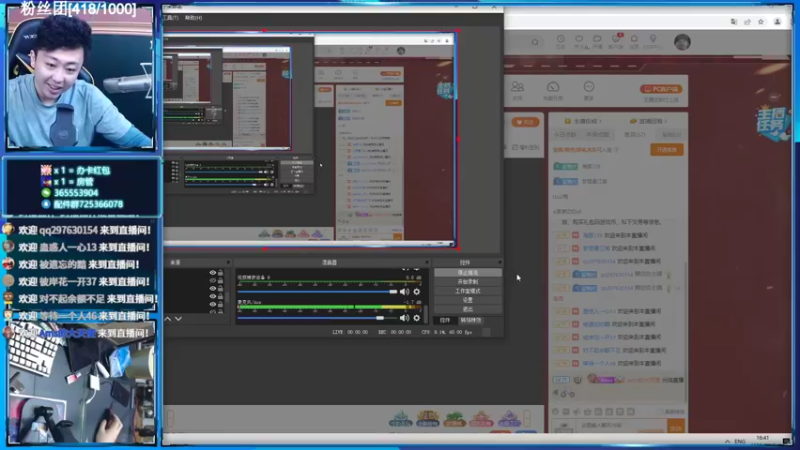The image size is (800, 450).
Task: Open the taskbar clock showing 16:41
Action: coord(763,439)
